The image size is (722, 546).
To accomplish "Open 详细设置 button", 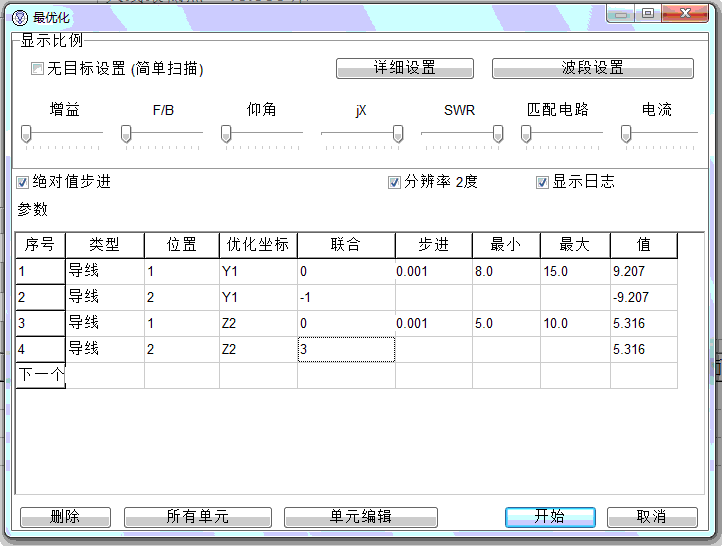I will pos(405,68).
